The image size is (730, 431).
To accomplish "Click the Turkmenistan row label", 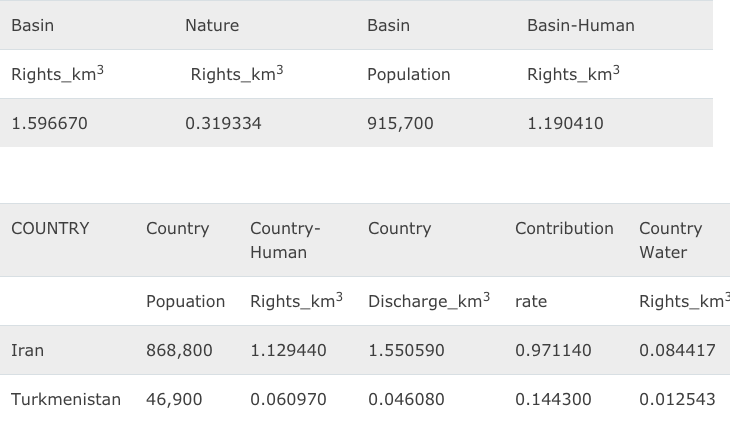I will [66, 400].
